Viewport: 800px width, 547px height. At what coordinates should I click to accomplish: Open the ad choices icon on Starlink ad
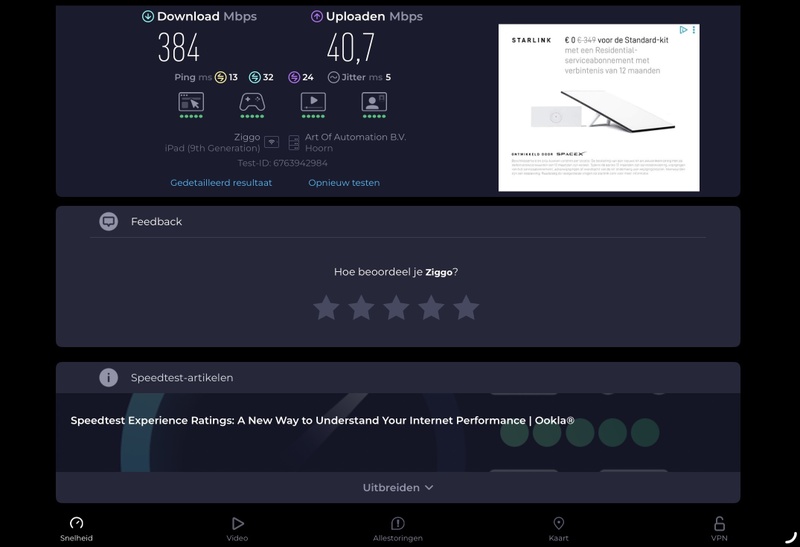point(684,30)
